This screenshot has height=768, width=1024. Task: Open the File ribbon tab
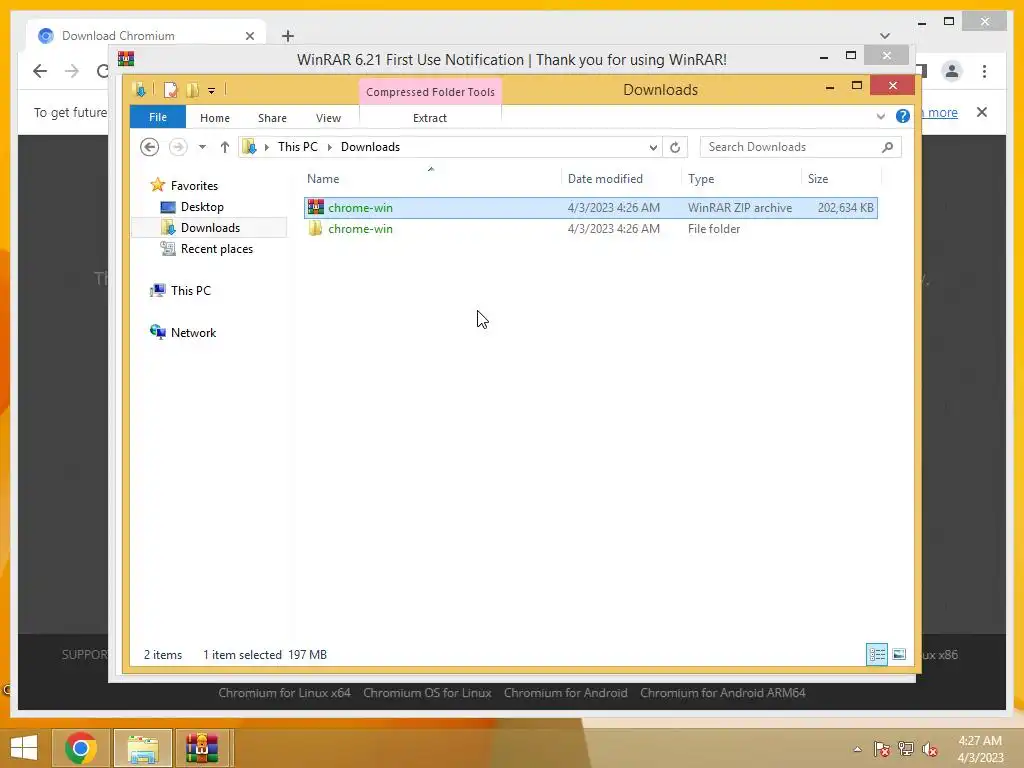point(157,117)
